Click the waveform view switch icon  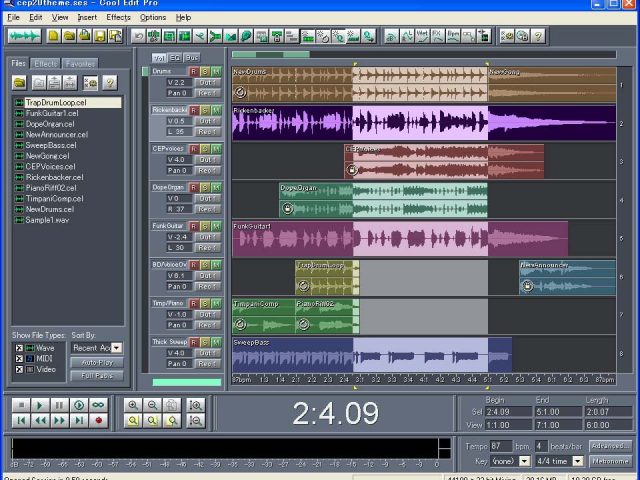[x=25, y=36]
